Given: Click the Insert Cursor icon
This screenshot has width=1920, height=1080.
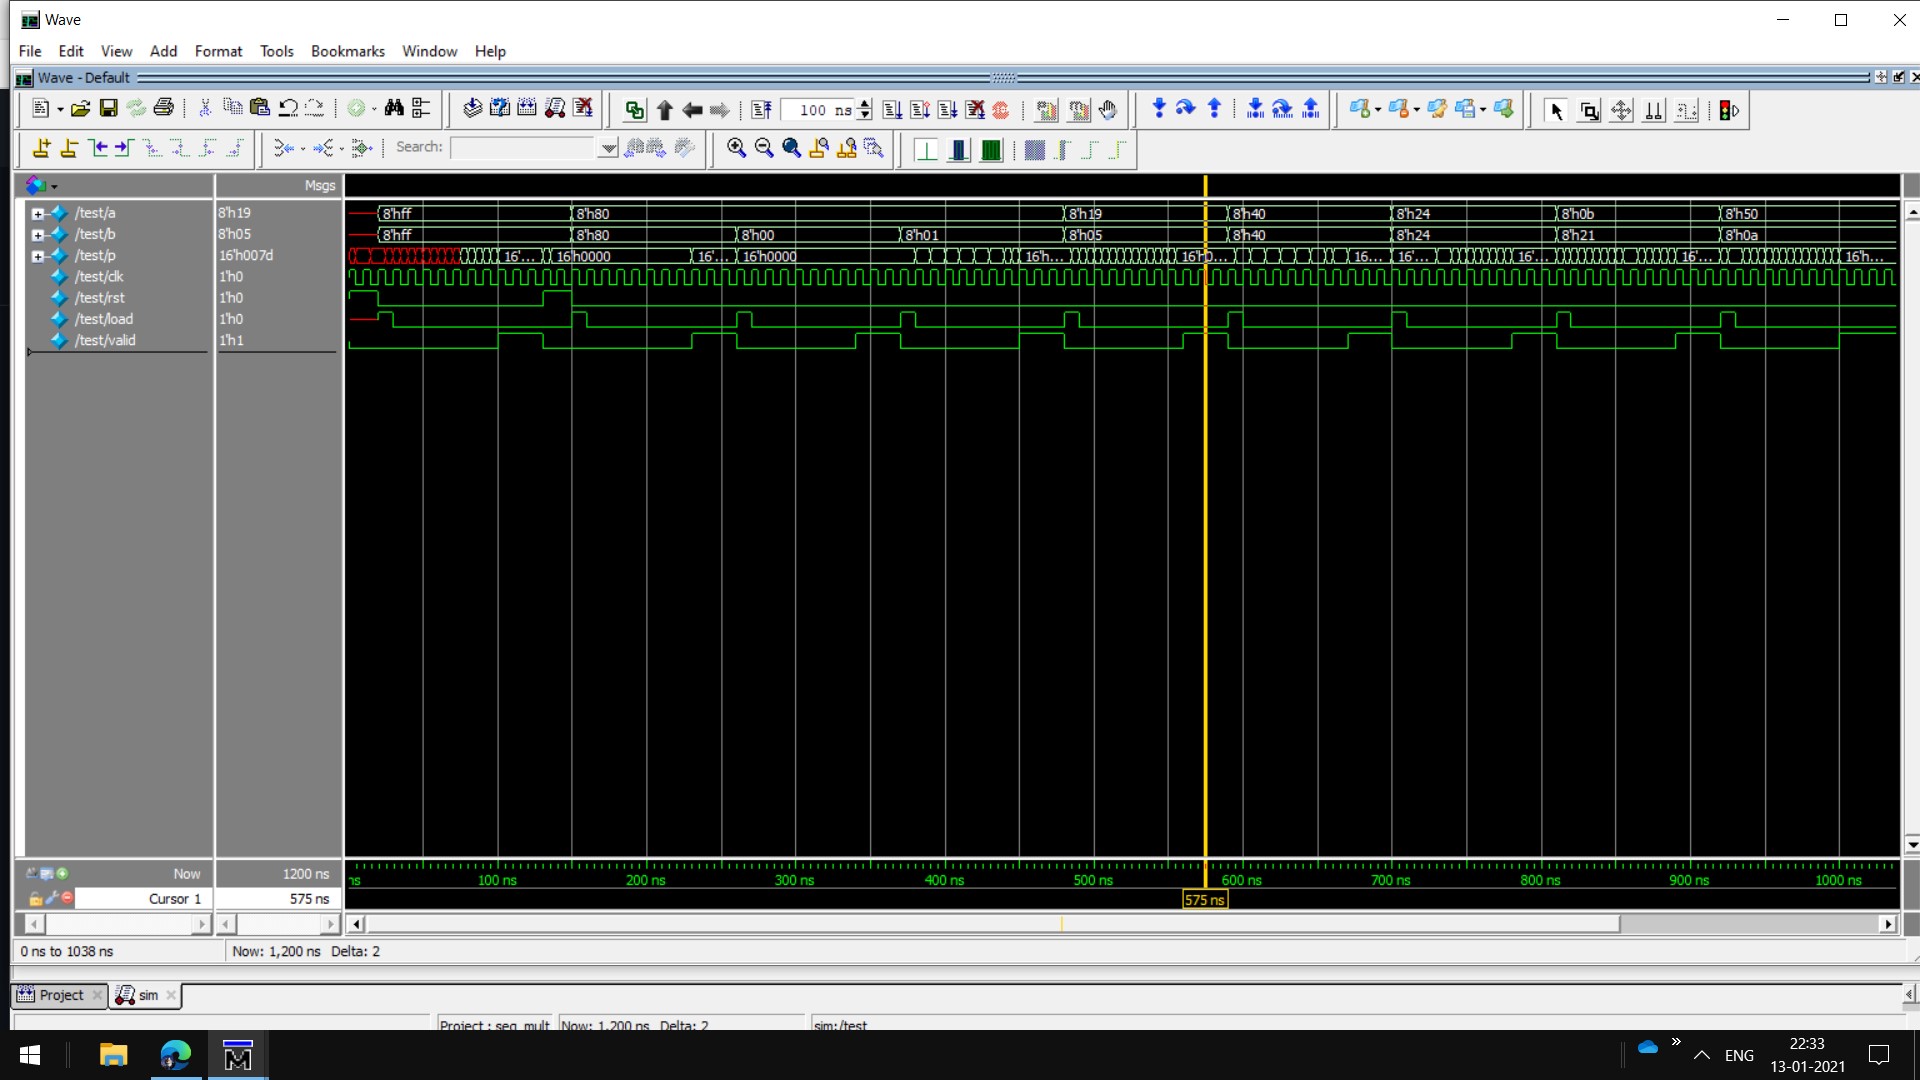Looking at the screenshot, I should pyautogui.click(x=41, y=148).
